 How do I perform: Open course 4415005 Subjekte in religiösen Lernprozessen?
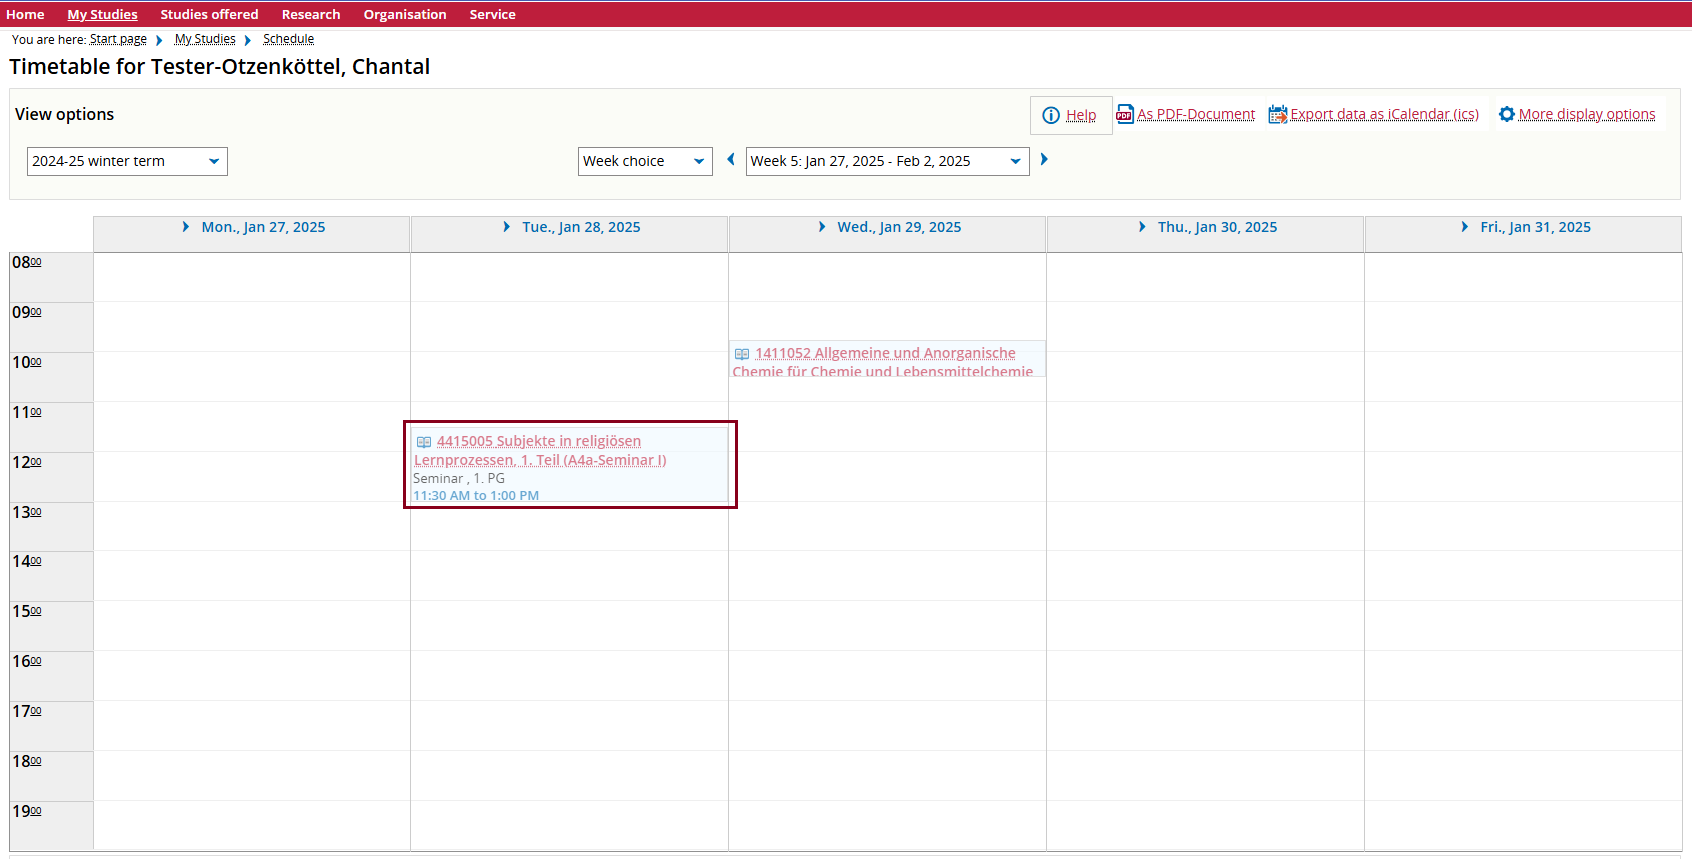[x=540, y=450]
